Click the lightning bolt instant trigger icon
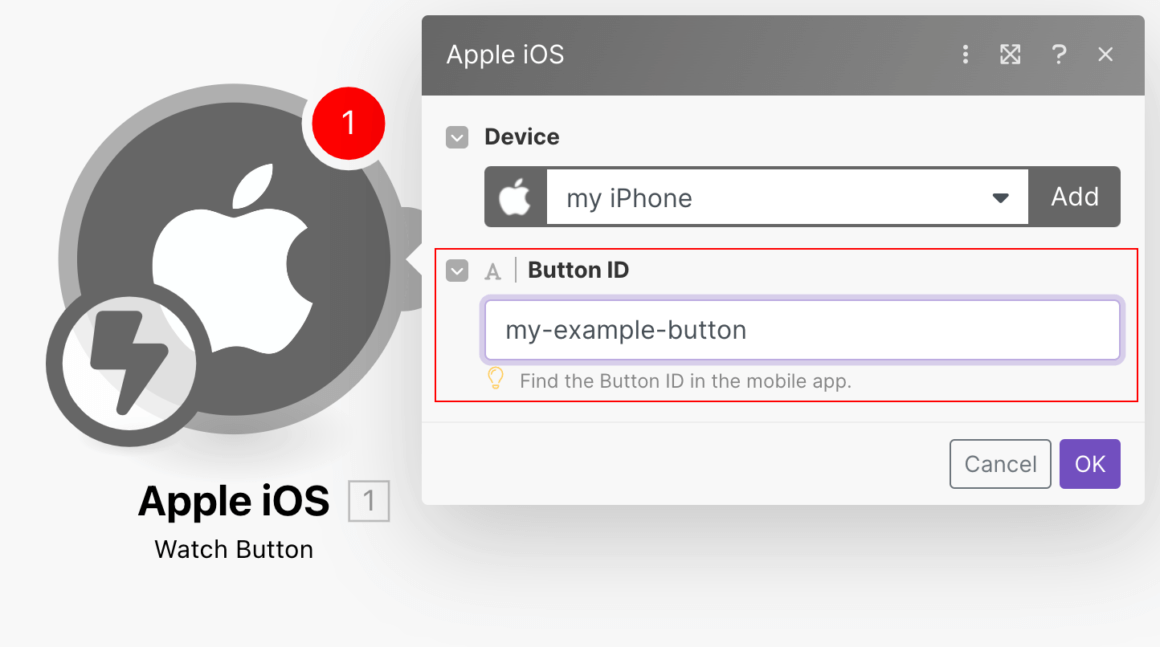Image resolution: width=1160 pixels, height=647 pixels. [128, 363]
